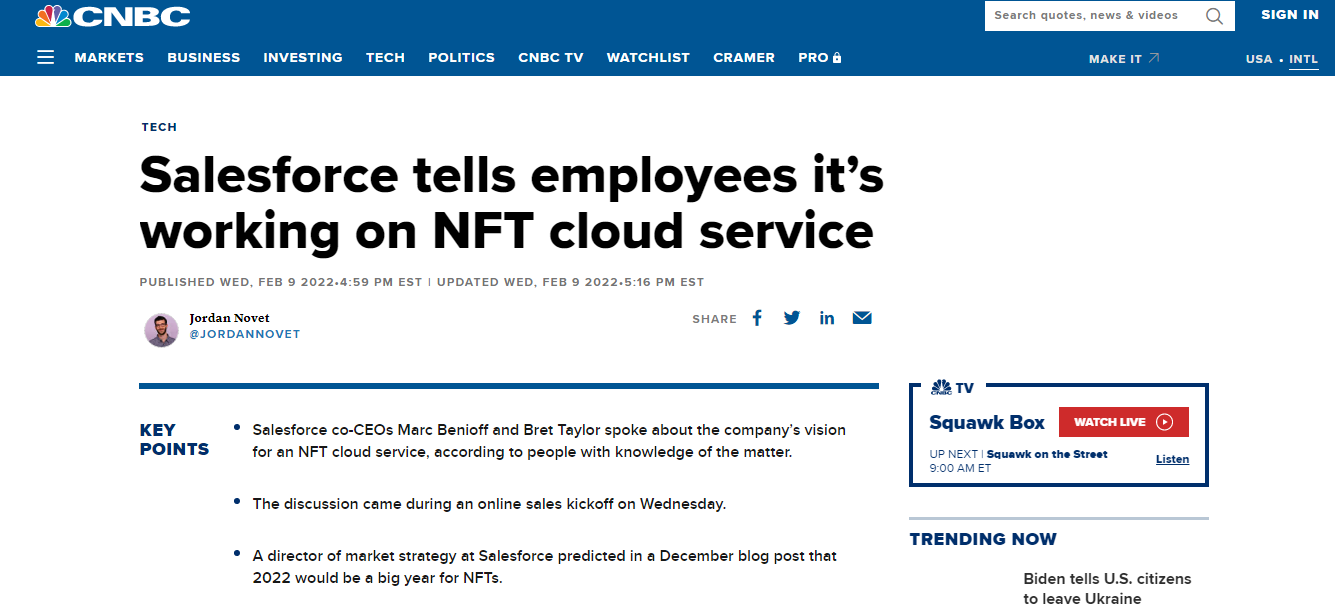Image resolution: width=1335 pixels, height=611 pixels.
Task: Switch to USA edition
Action: point(1259,59)
